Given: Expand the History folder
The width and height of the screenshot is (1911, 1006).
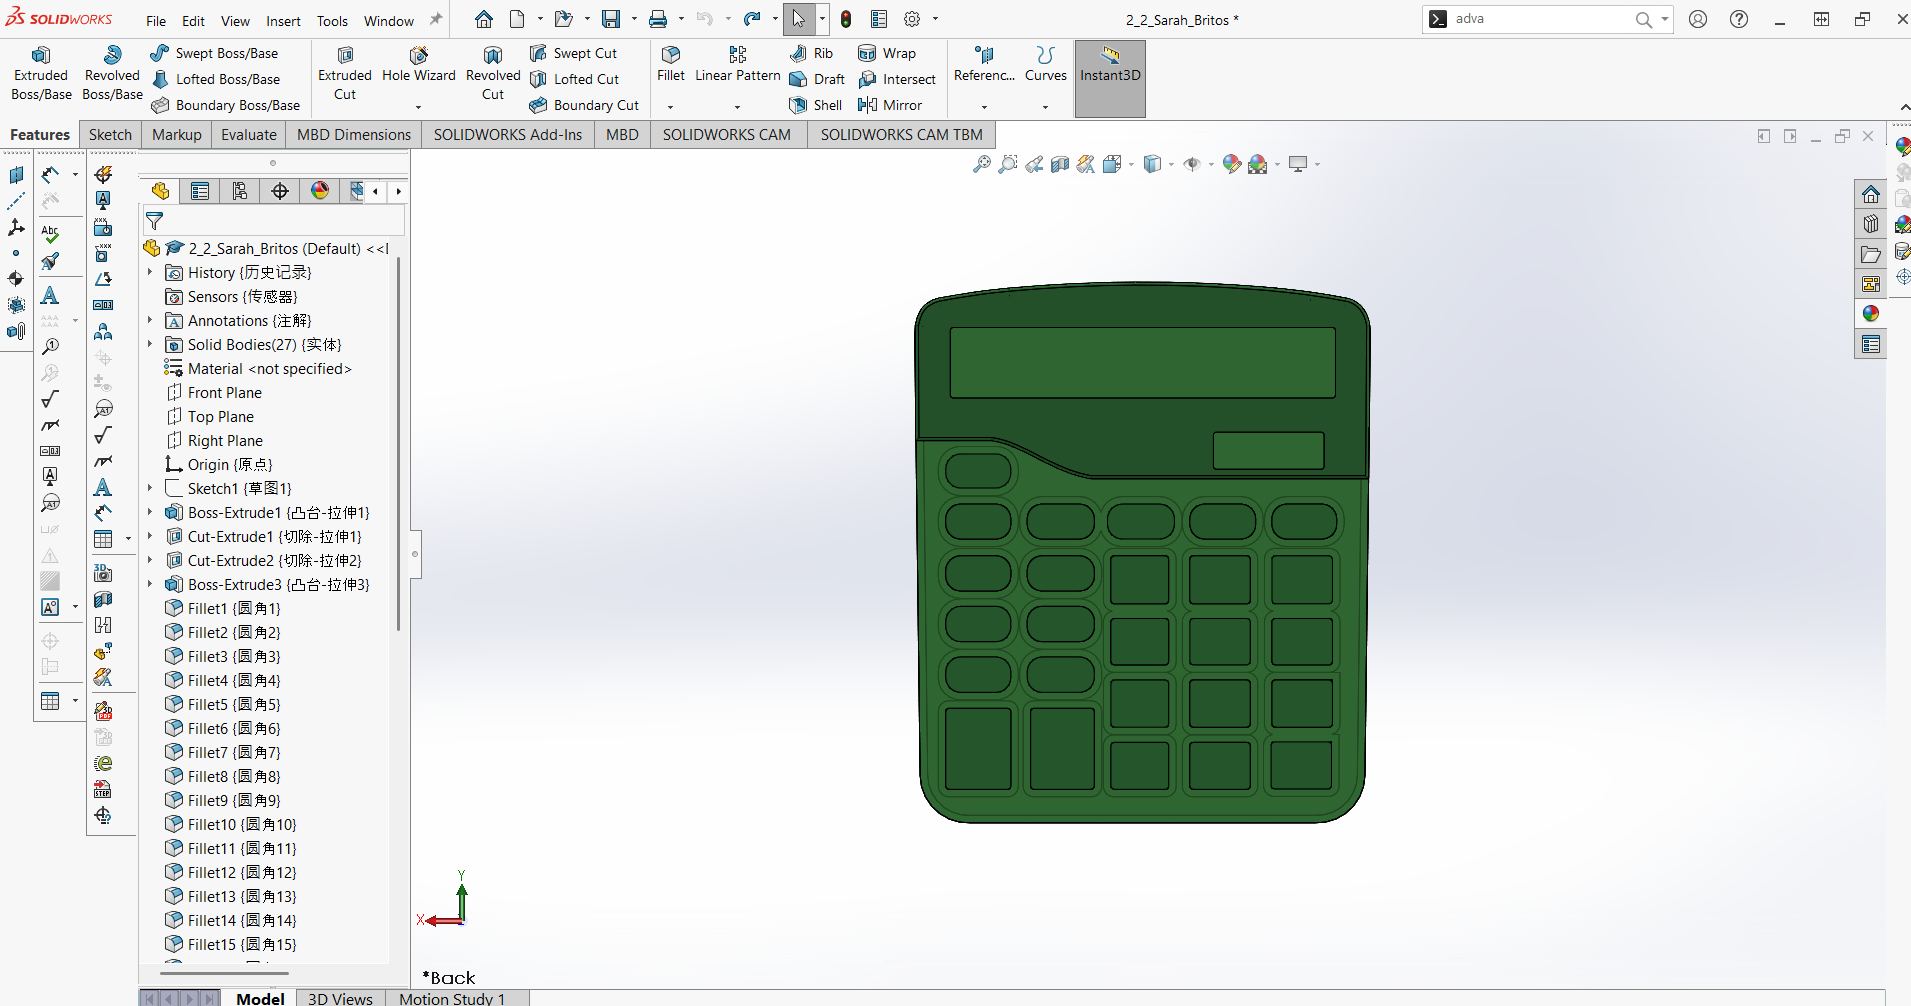Looking at the screenshot, I should [x=151, y=272].
